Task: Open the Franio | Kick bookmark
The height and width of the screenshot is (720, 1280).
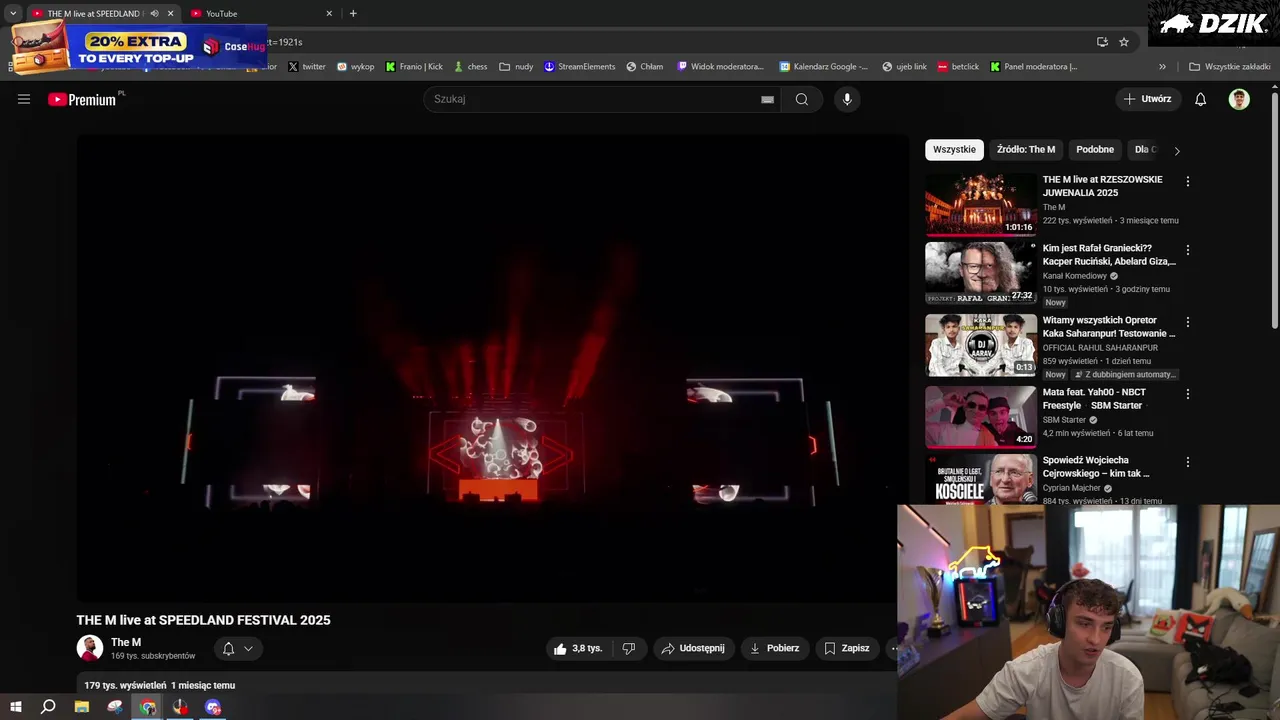Action: point(414,67)
